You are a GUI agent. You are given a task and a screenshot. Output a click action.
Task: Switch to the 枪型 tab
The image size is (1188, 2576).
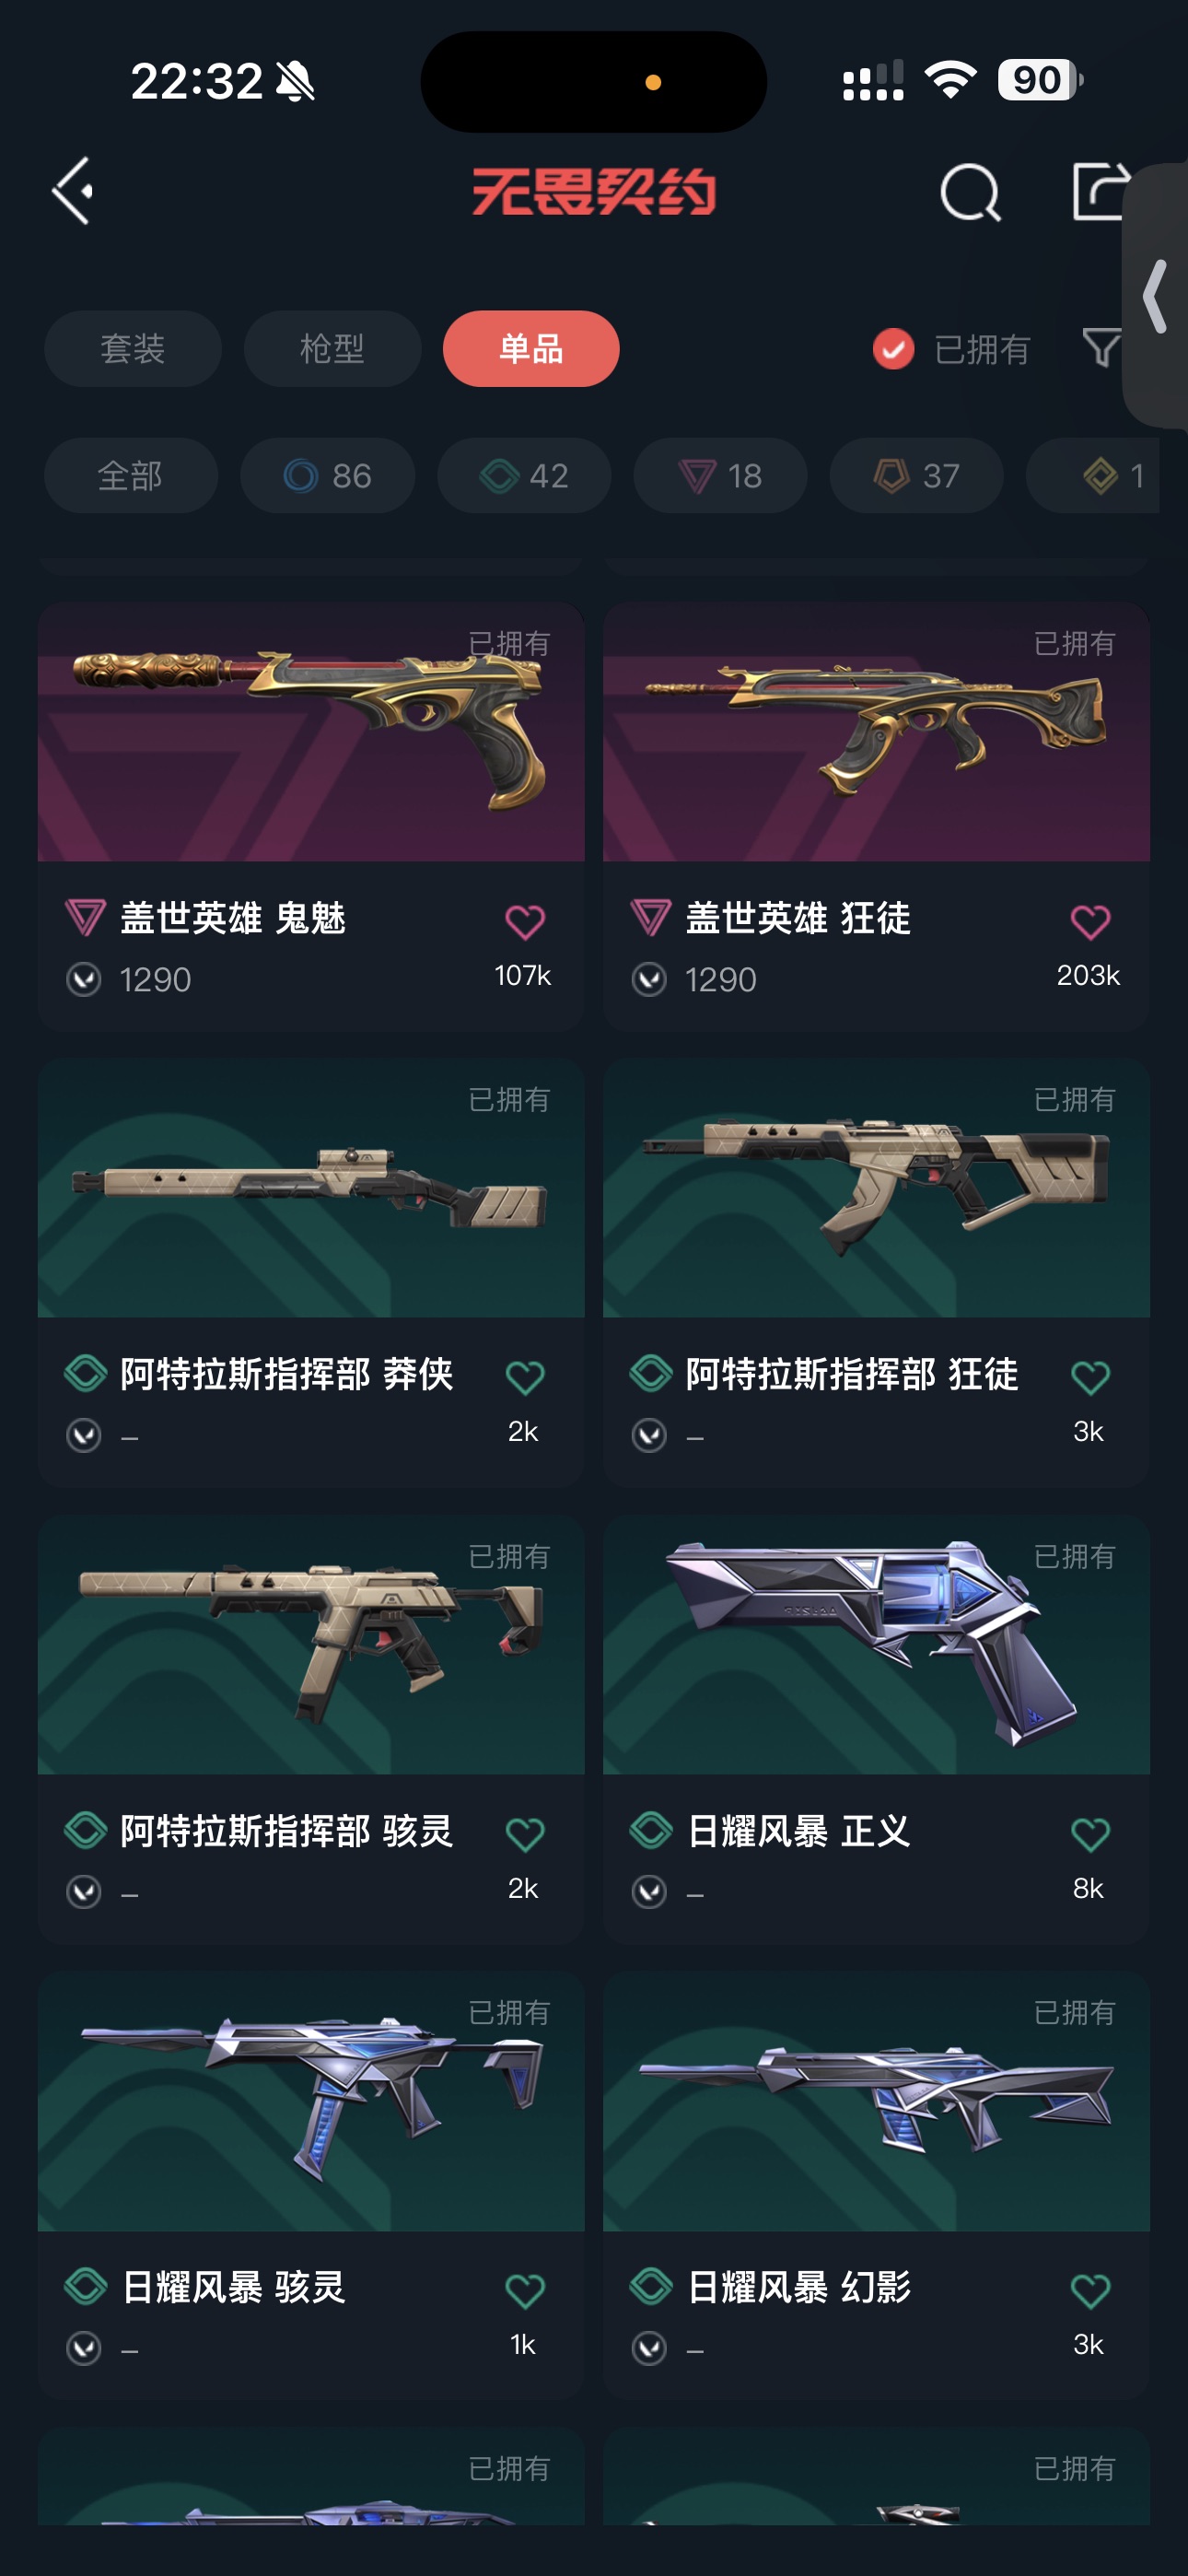coord(332,349)
